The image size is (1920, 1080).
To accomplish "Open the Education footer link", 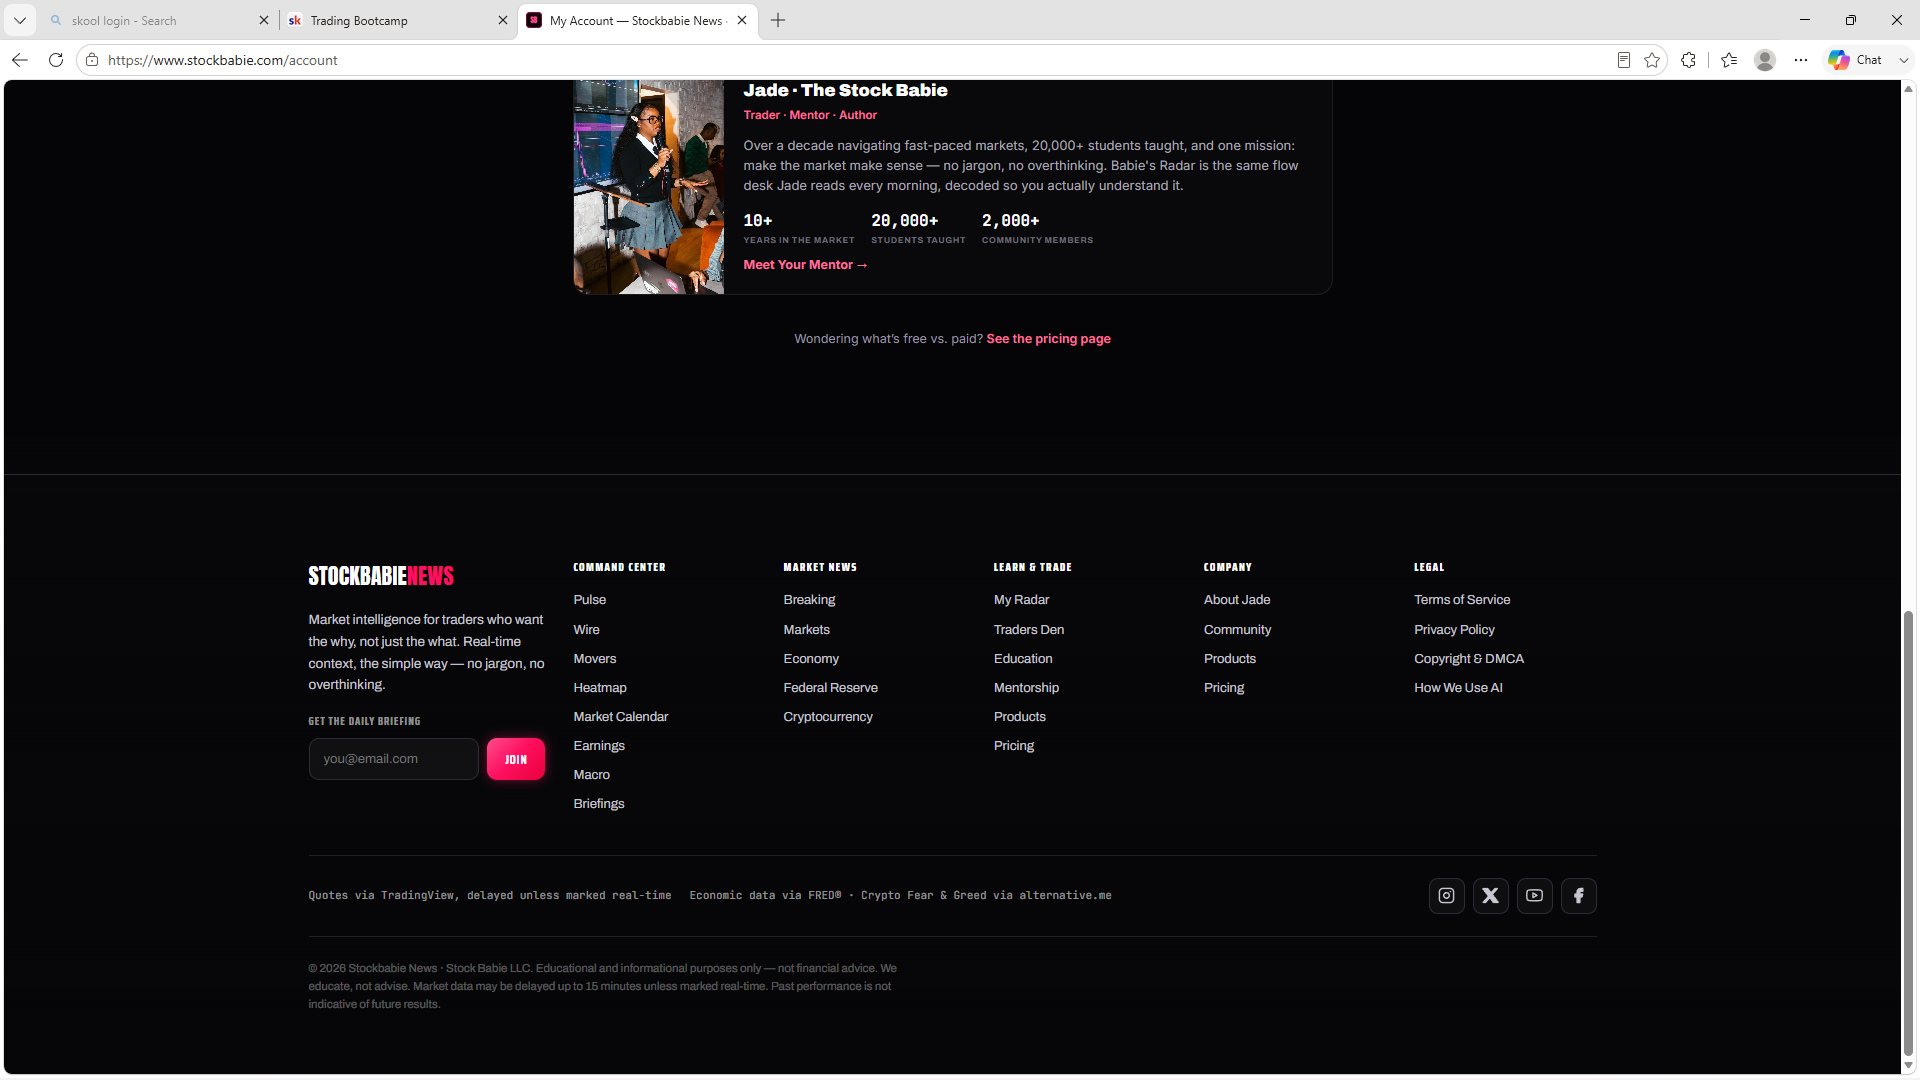I will pyautogui.click(x=1023, y=659).
